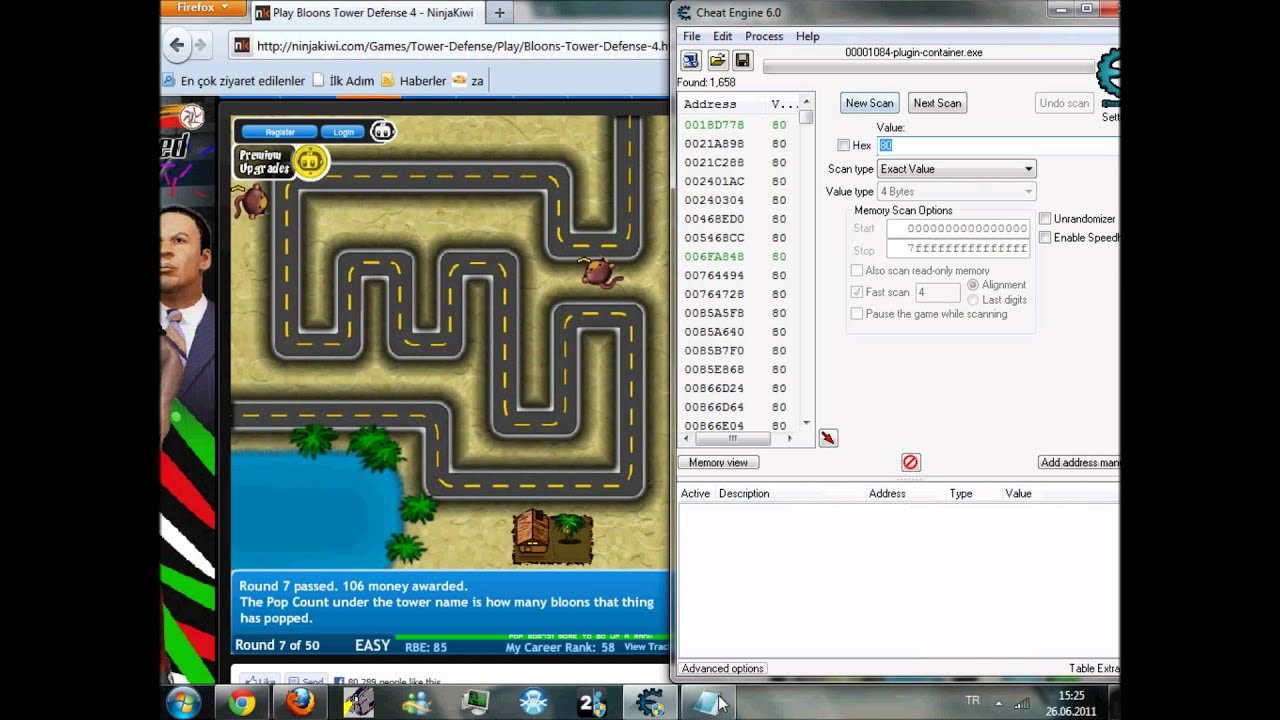Toggle Pause the game while scanning
The width and height of the screenshot is (1280, 720).
tap(856, 314)
